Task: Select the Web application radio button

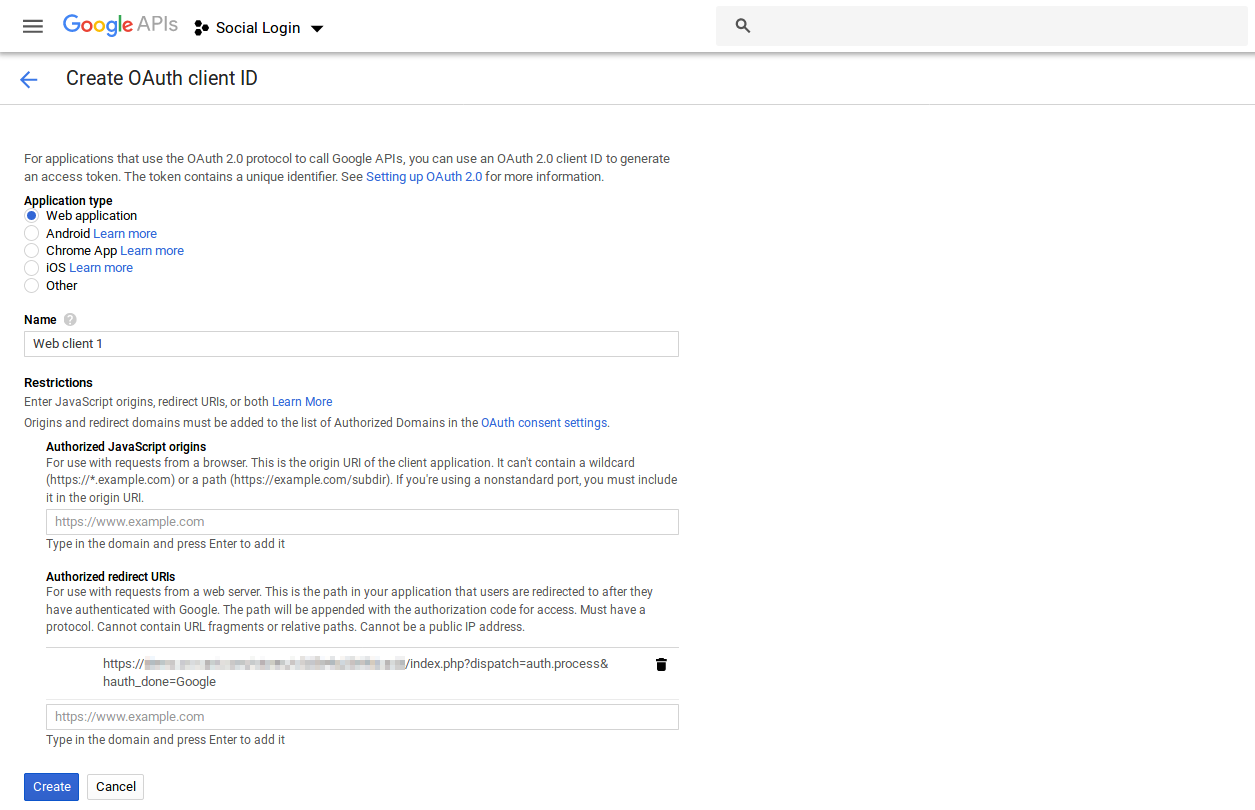Action: pyautogui.click(x=31, y=216)
